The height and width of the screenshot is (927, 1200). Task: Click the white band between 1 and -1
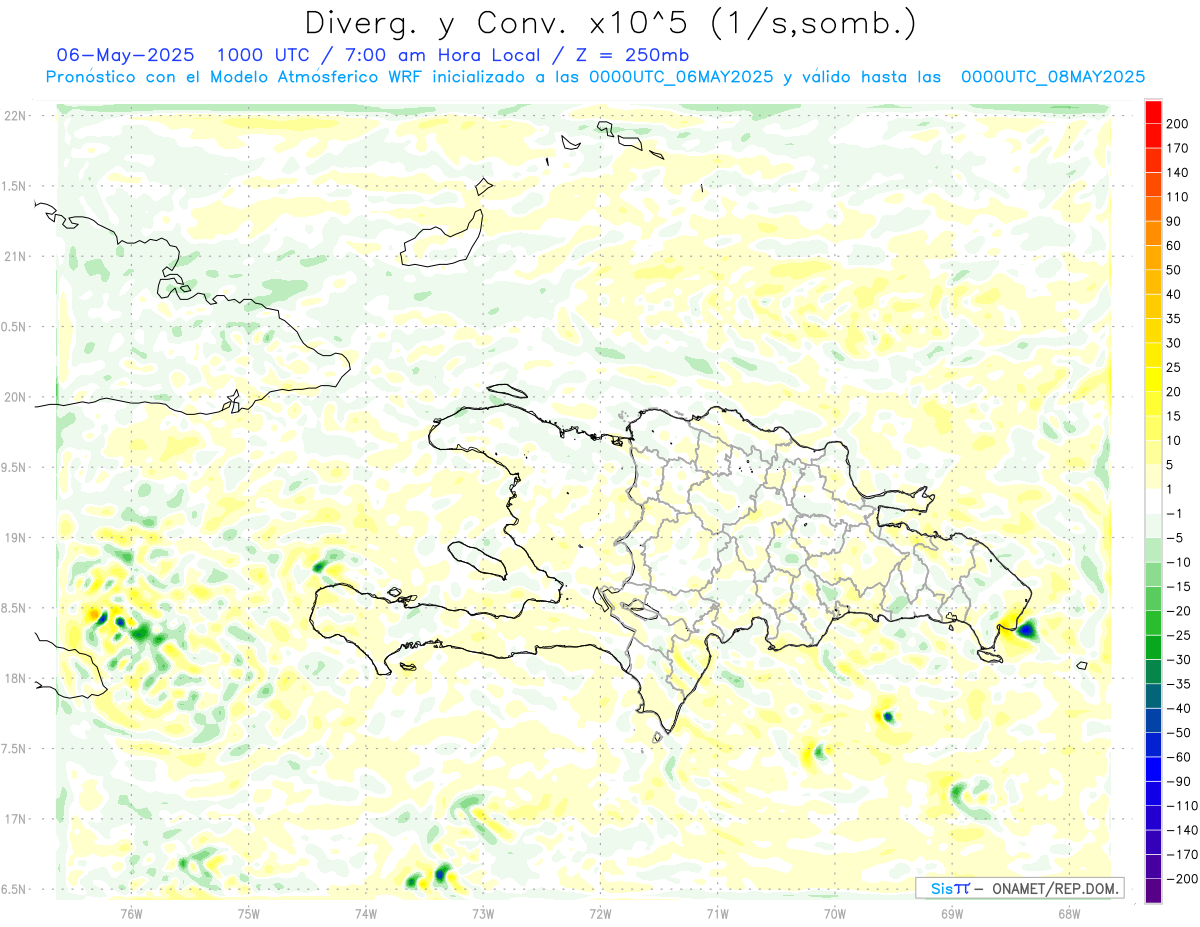point(1153,501)
